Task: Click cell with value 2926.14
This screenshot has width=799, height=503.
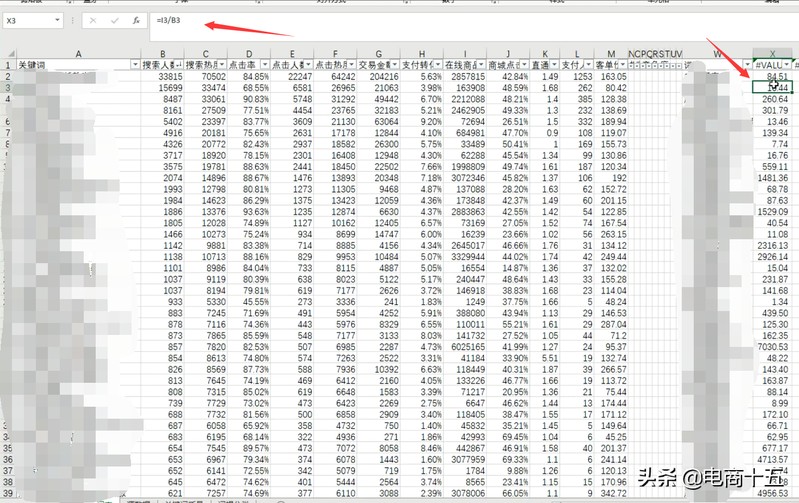Action: [x=773, y=256]
